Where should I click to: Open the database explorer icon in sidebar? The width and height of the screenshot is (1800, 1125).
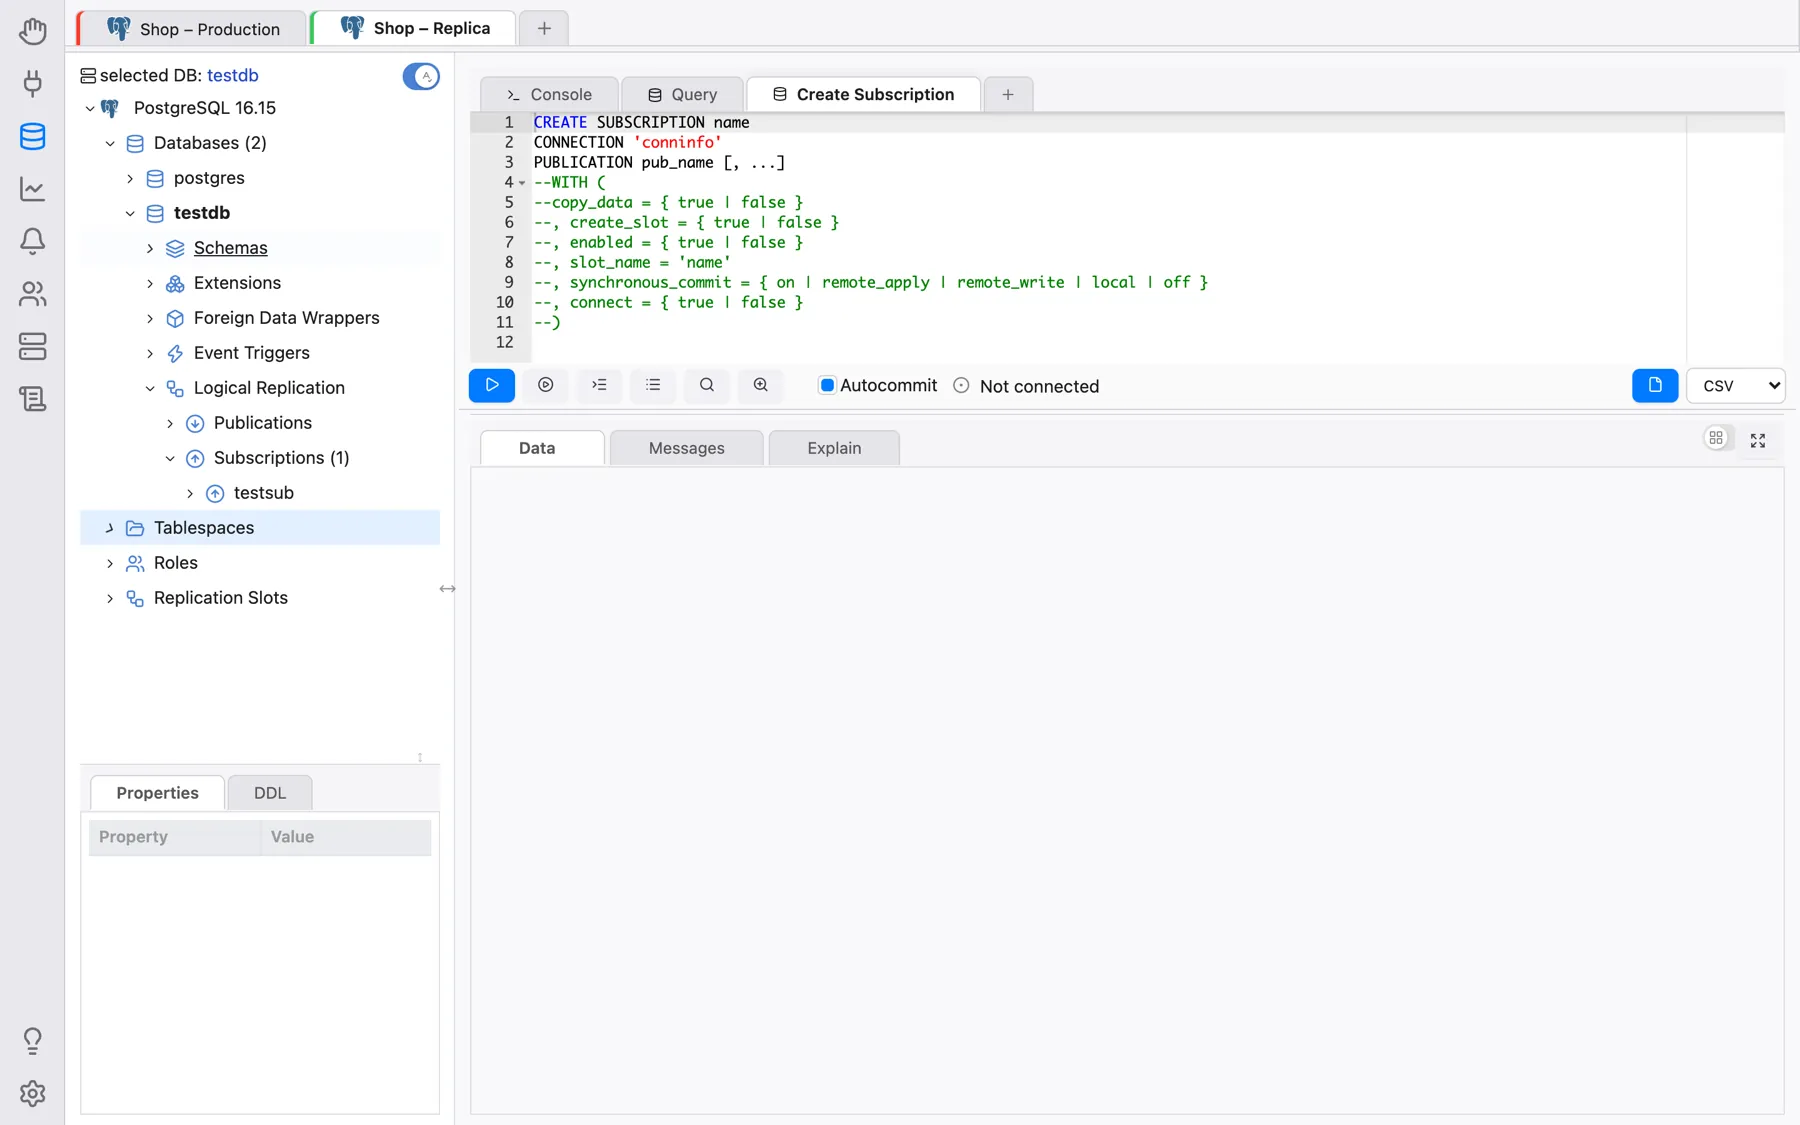32,136
